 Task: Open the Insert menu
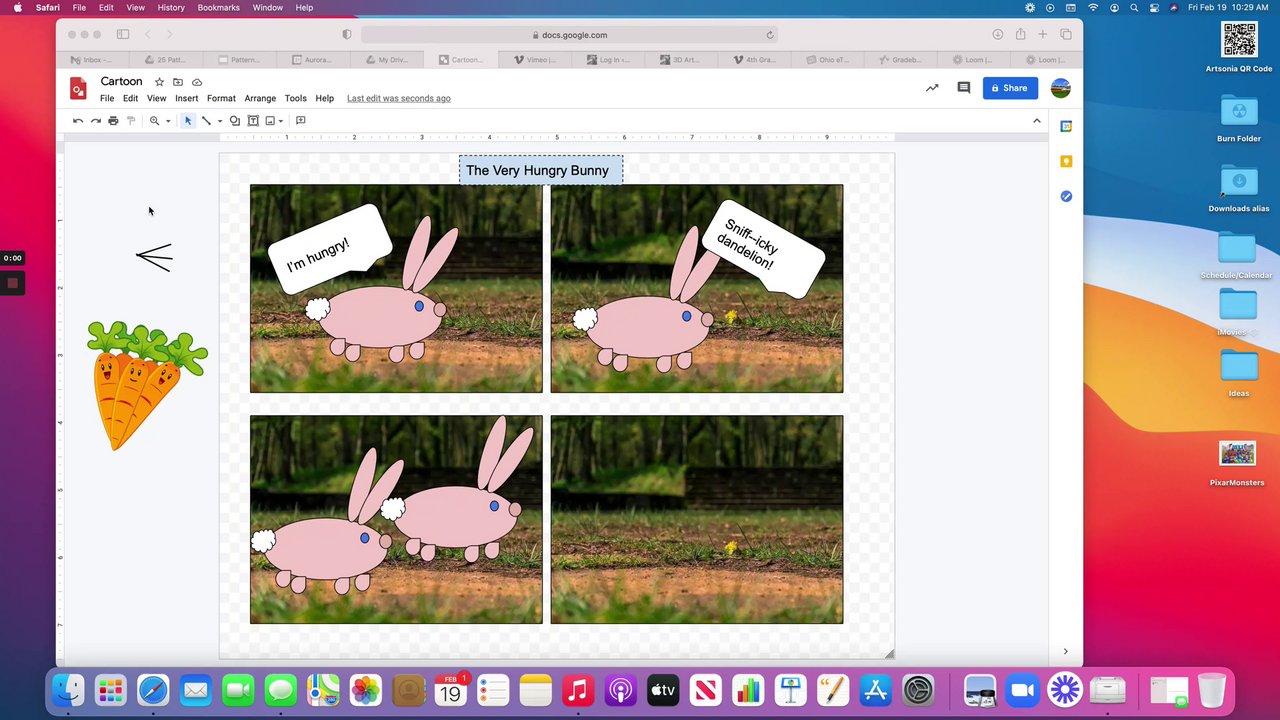(x=187, y=99)
